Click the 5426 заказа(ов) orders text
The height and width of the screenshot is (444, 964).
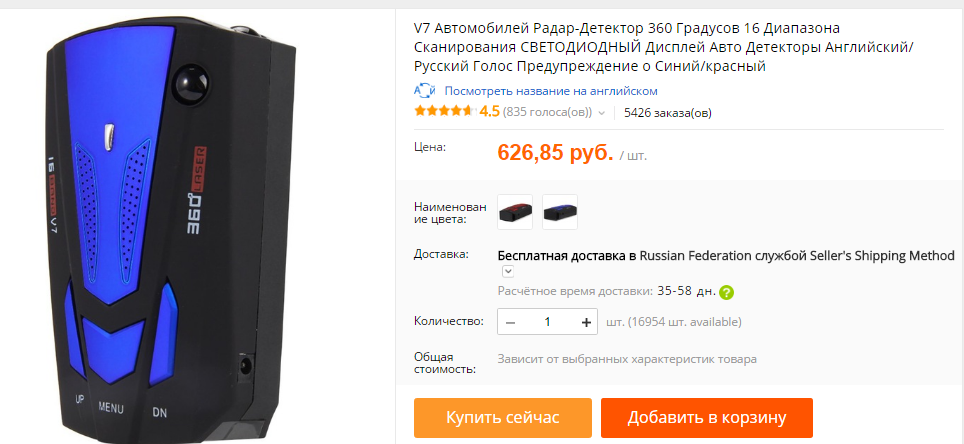coord(668,113)
